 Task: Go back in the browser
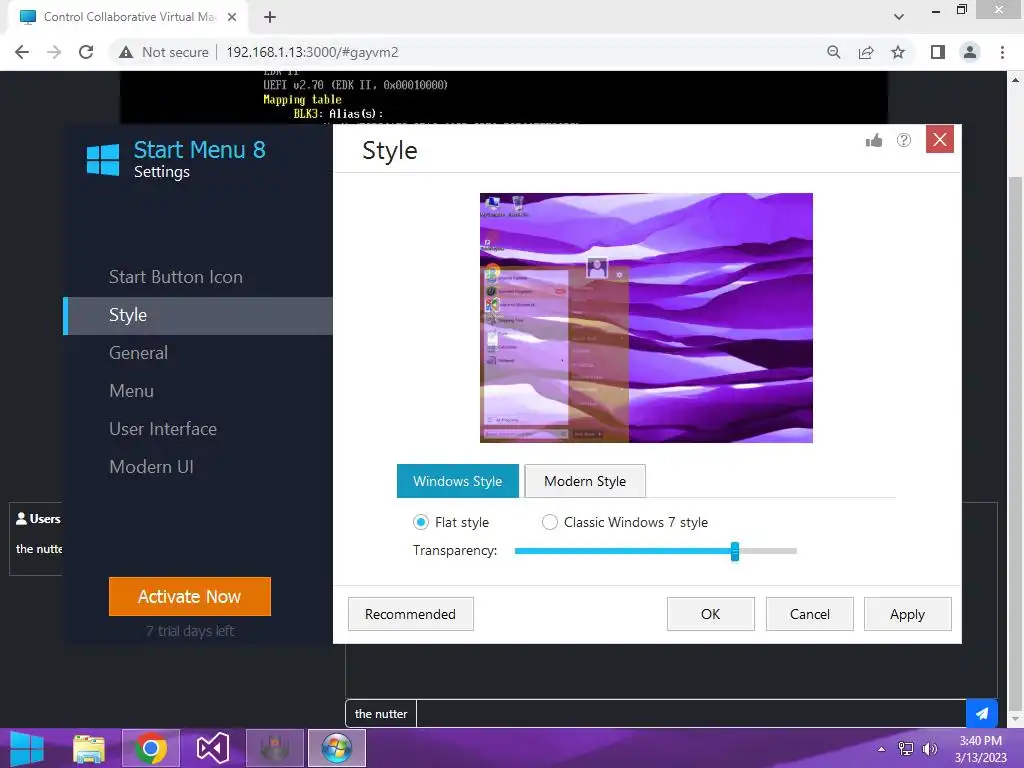tap(22, 52)
